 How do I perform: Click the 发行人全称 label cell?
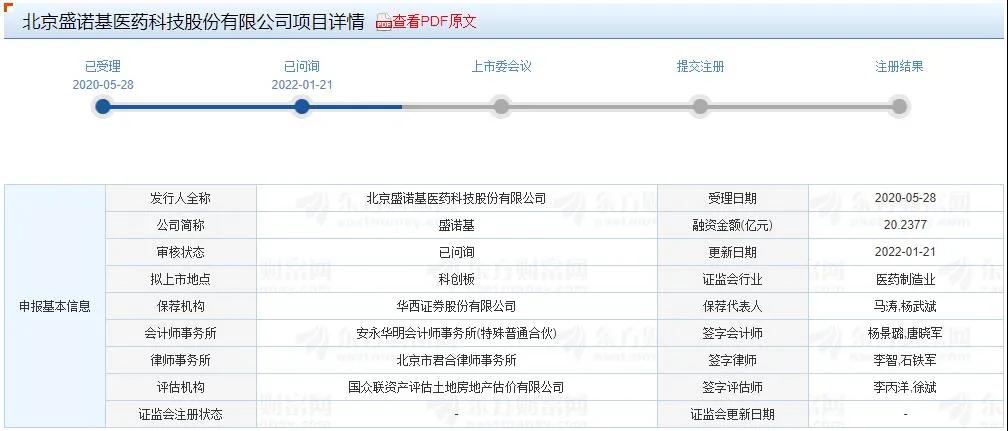coord(181,199)
